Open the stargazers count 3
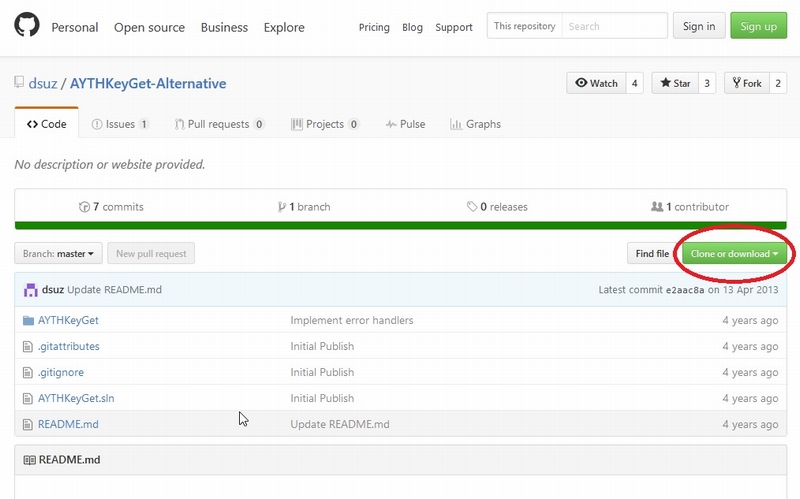The width and height of the screenshot is (800, 499). tap(707, 83)
